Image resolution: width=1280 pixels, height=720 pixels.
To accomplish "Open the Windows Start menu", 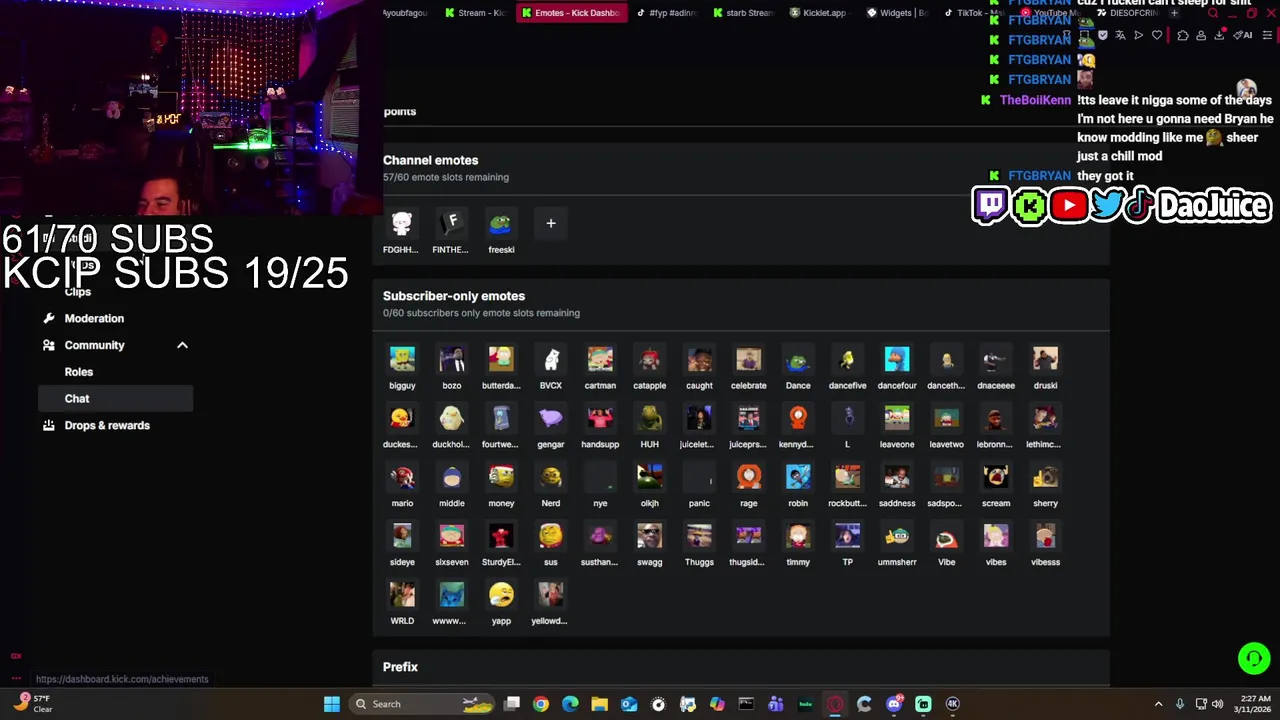I will pyautogui.click(x=331, y=704).
